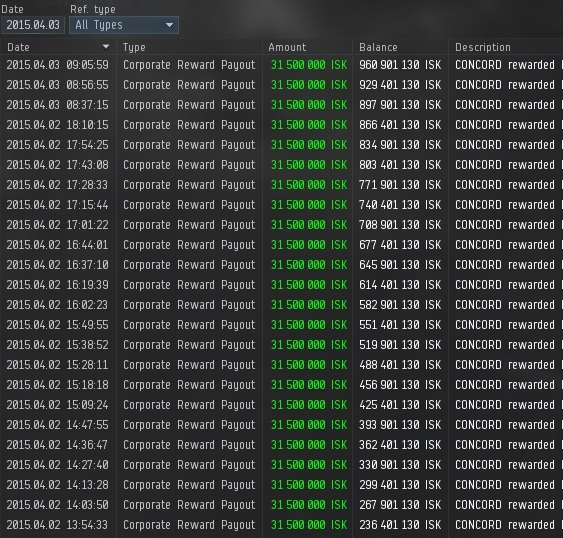Select the row with balance 299 401 130 ISK
The width and height of the screenshot is (563, 538).
[282, 485]
